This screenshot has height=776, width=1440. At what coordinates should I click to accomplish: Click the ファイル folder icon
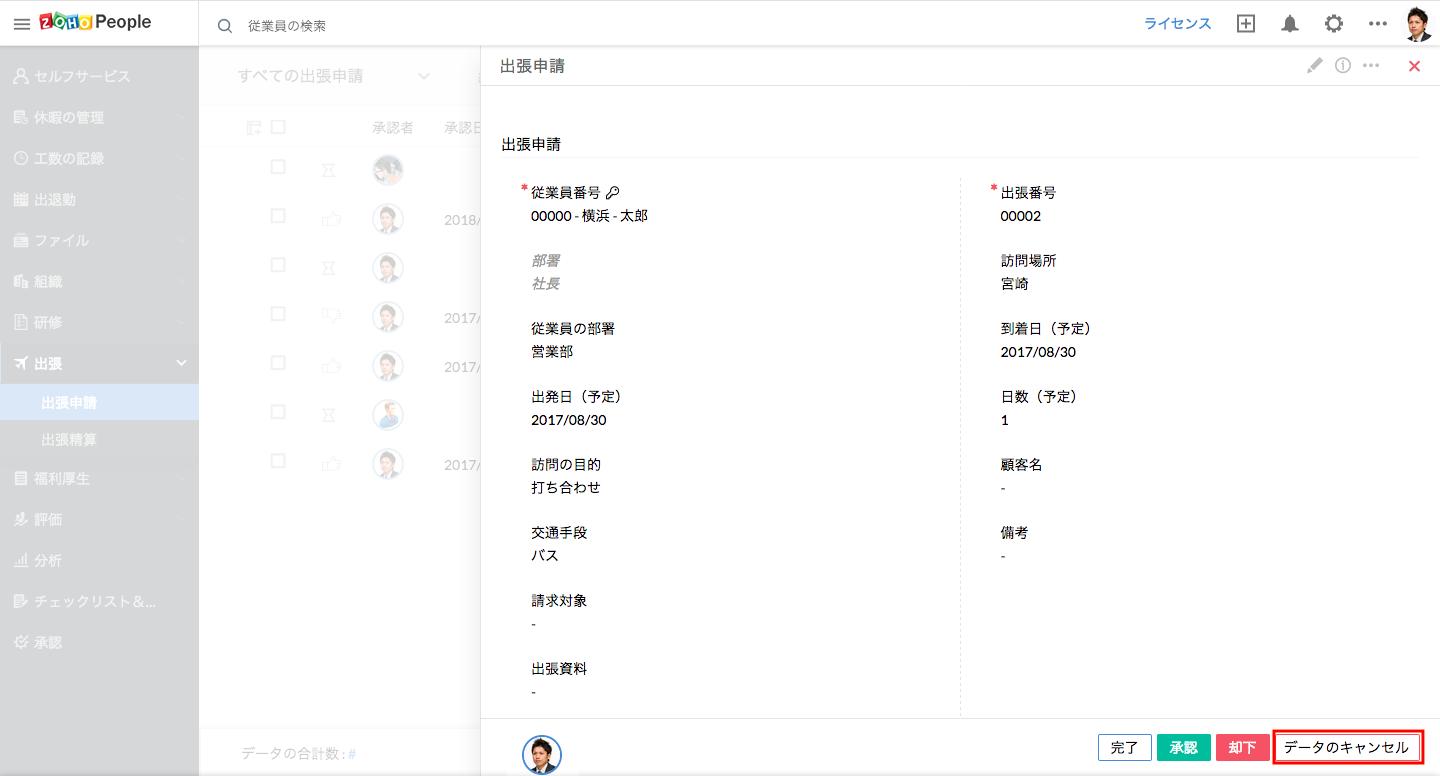[21, 240]
